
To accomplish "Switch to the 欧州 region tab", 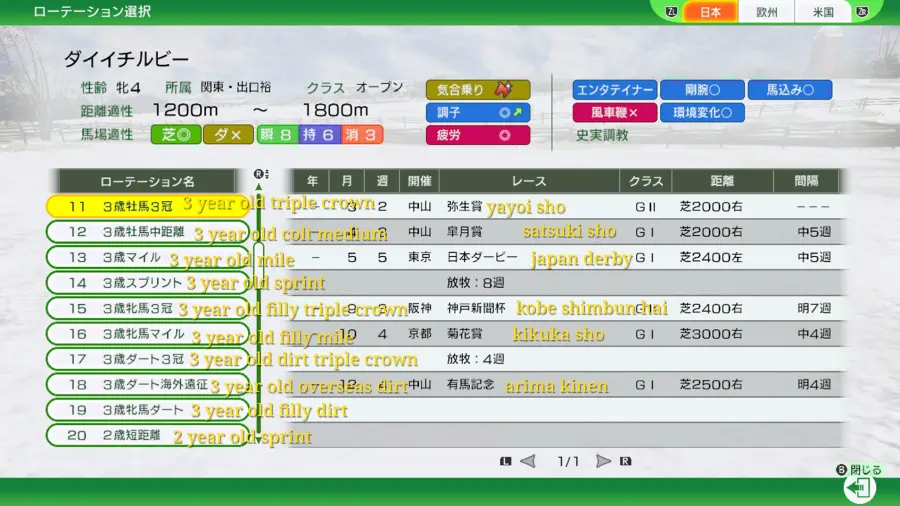I will pyautogui.click(x=767, y=12).
